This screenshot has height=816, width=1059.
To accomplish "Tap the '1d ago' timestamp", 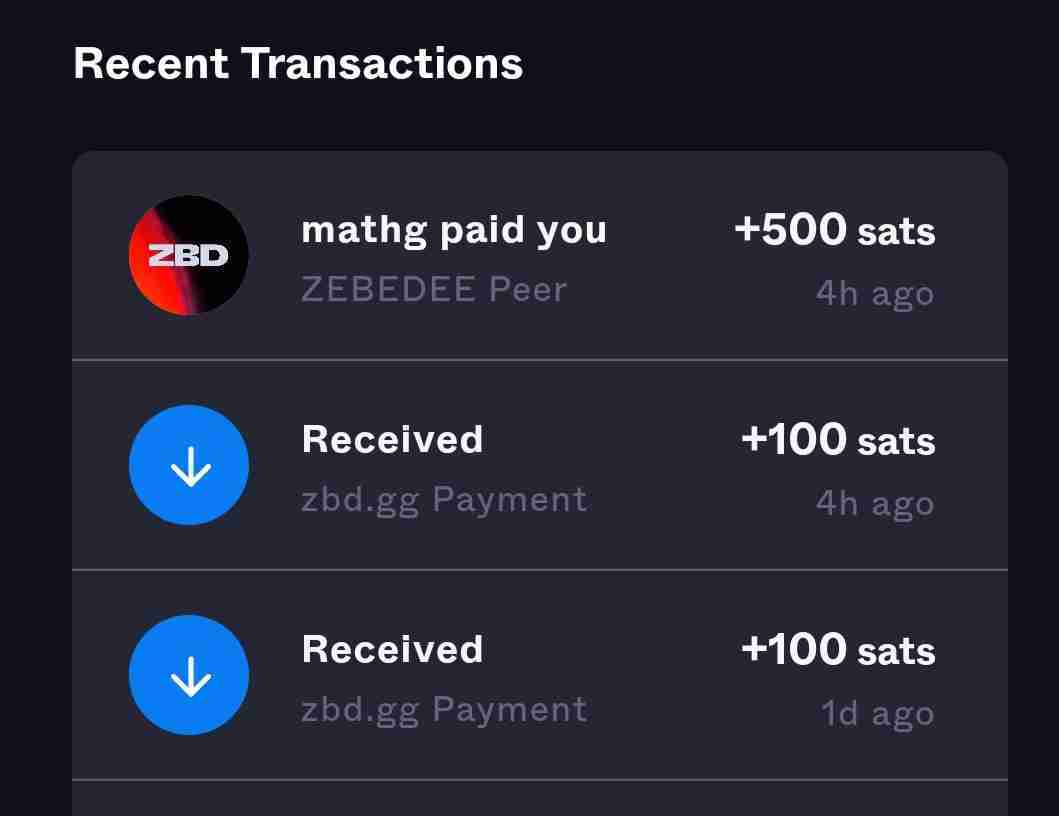I will pos(877,713).
